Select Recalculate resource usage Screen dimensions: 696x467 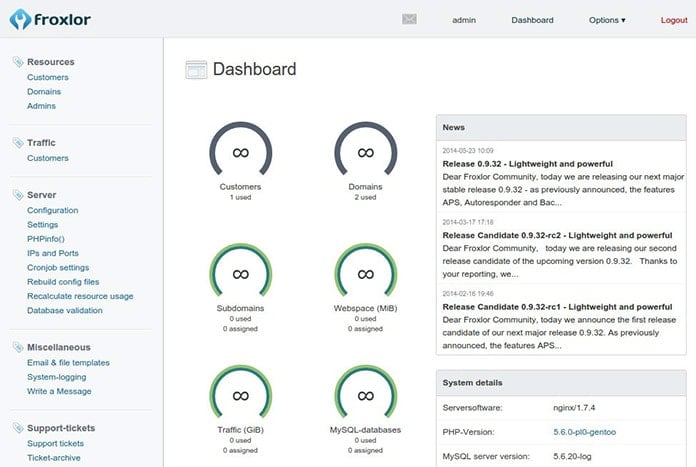coord(80,296)
